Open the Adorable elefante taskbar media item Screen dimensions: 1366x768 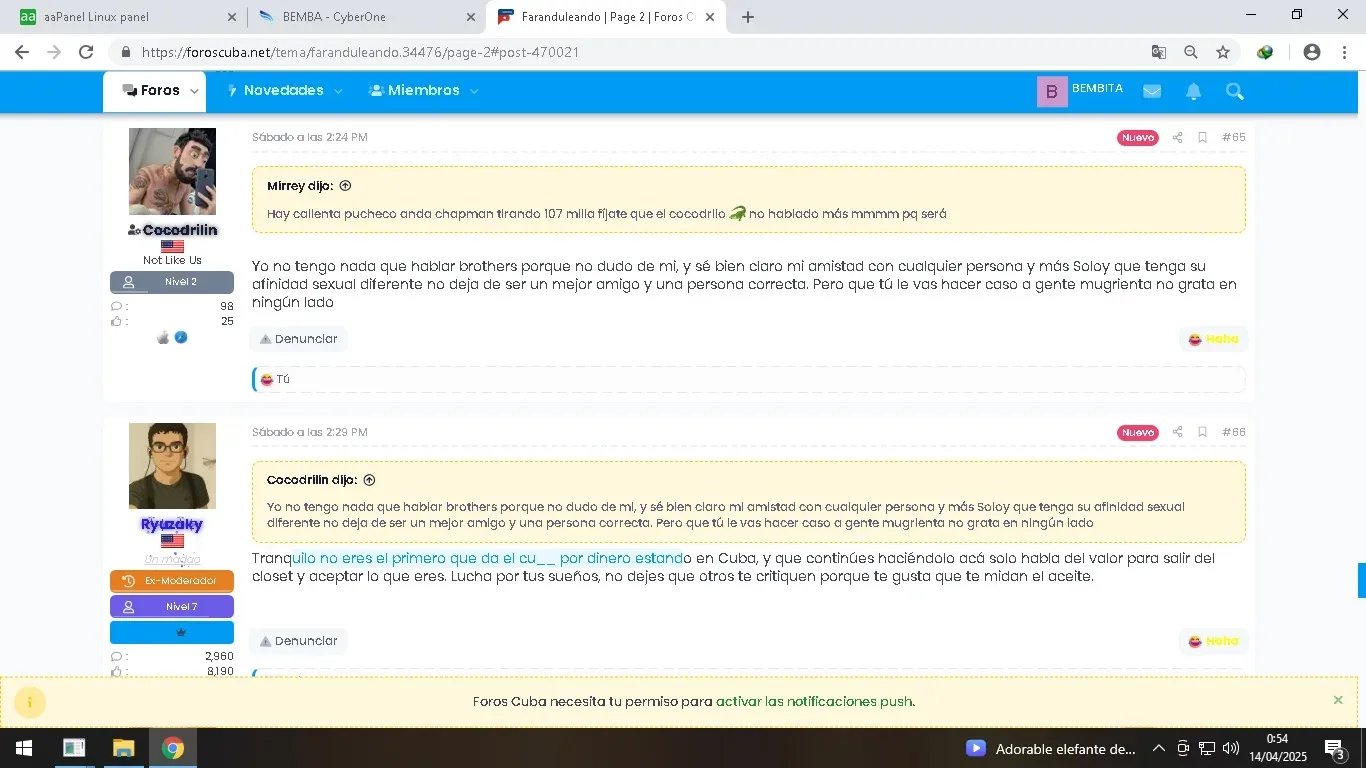(1051, 748)
